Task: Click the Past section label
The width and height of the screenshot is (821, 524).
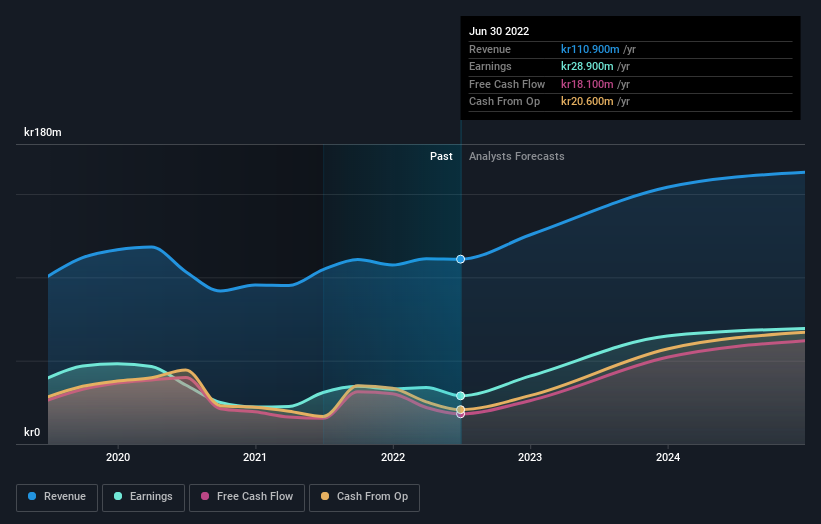Action: coord(441,157)
